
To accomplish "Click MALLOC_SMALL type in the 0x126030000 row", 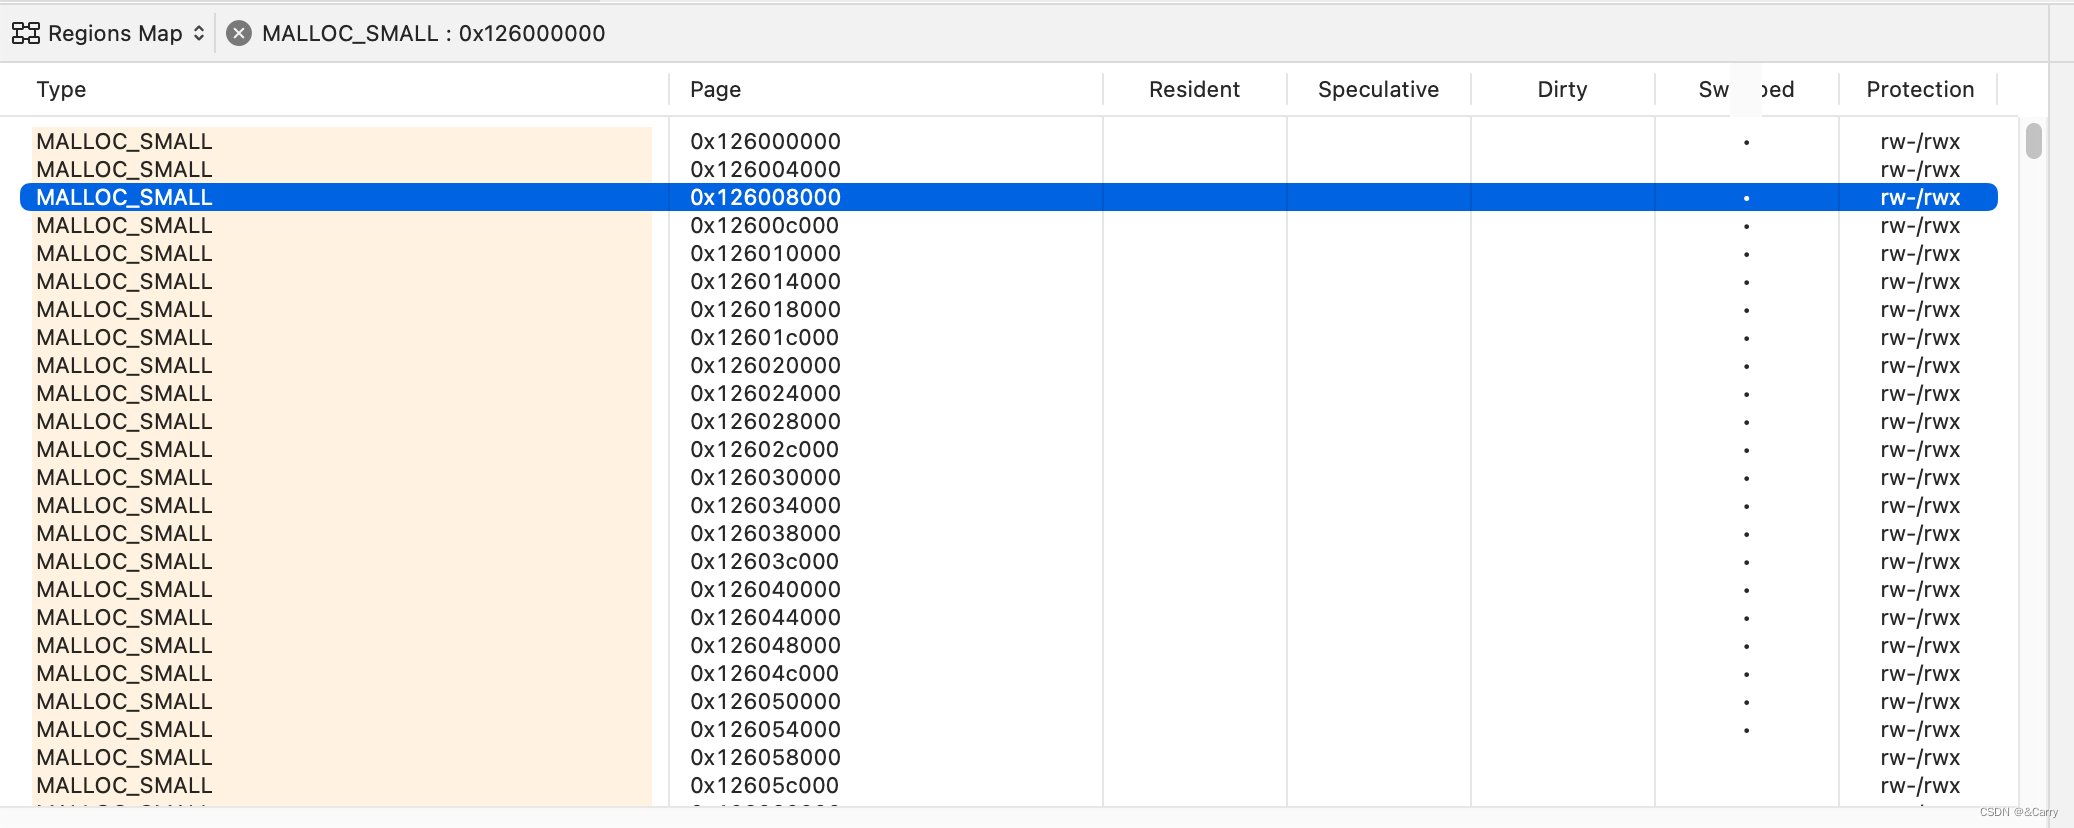I will point(124,477).
